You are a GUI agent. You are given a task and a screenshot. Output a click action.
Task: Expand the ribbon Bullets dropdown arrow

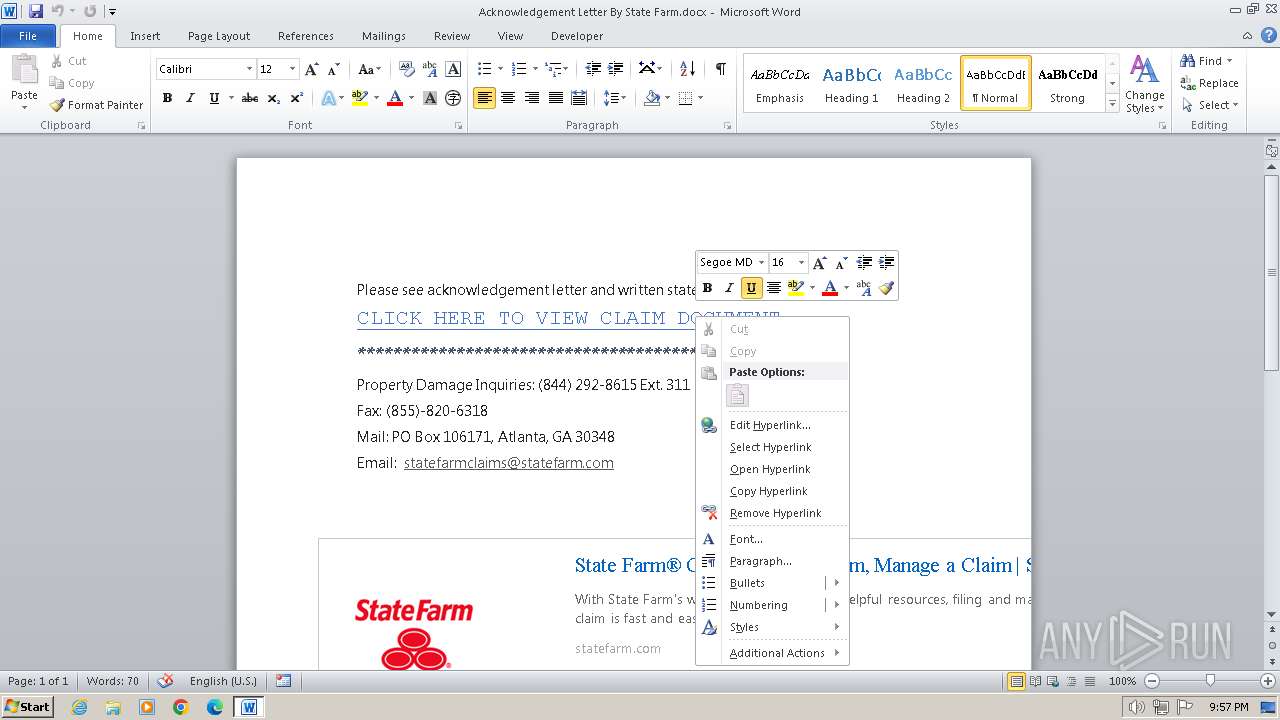pos(500,69)
